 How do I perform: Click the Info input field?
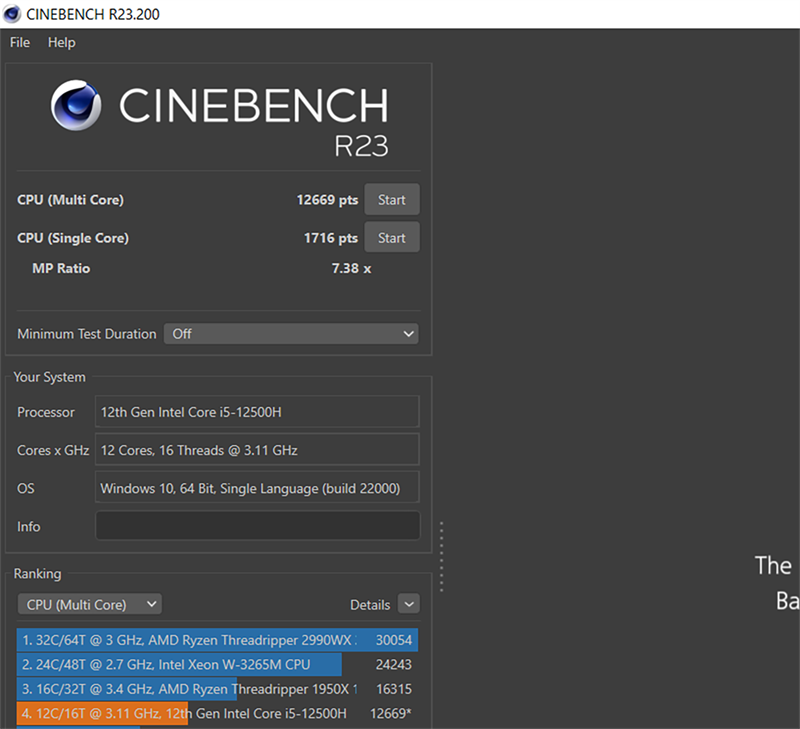point(258,525)
